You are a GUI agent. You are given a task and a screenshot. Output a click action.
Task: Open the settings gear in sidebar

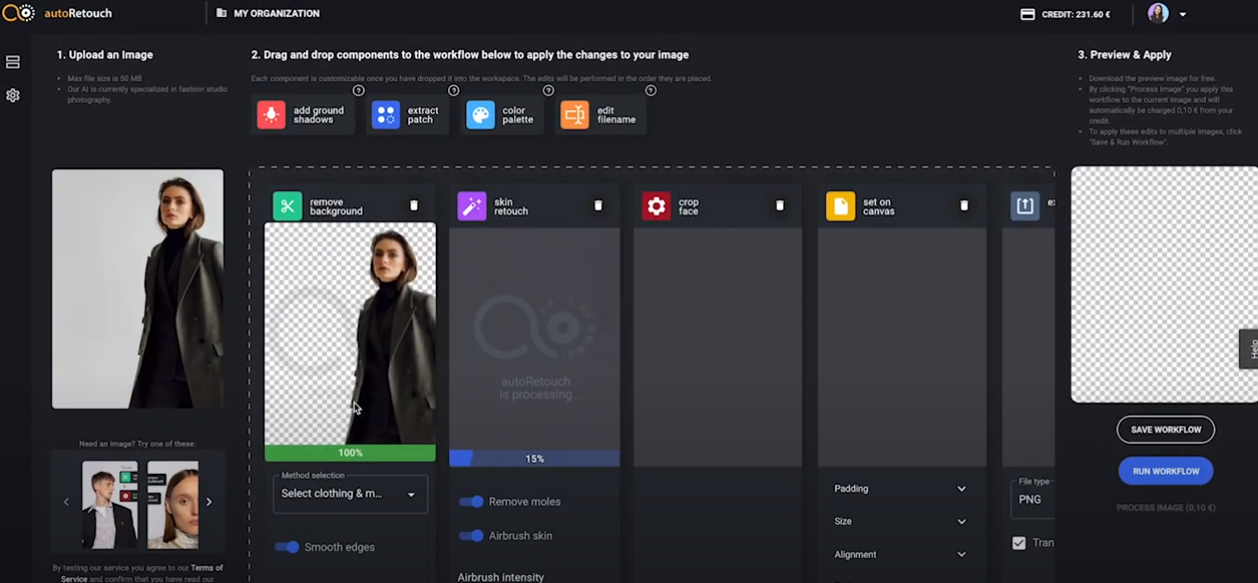13,96
